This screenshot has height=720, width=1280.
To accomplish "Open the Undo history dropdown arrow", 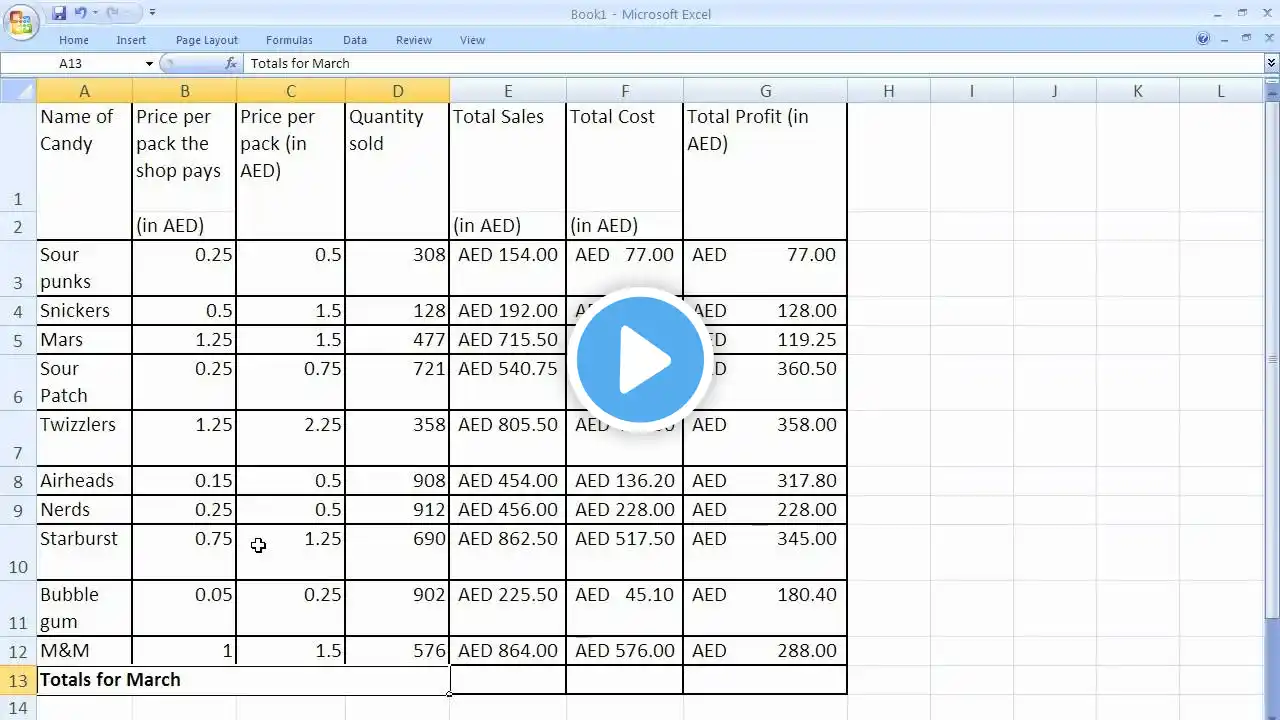I will pos(94,13).
